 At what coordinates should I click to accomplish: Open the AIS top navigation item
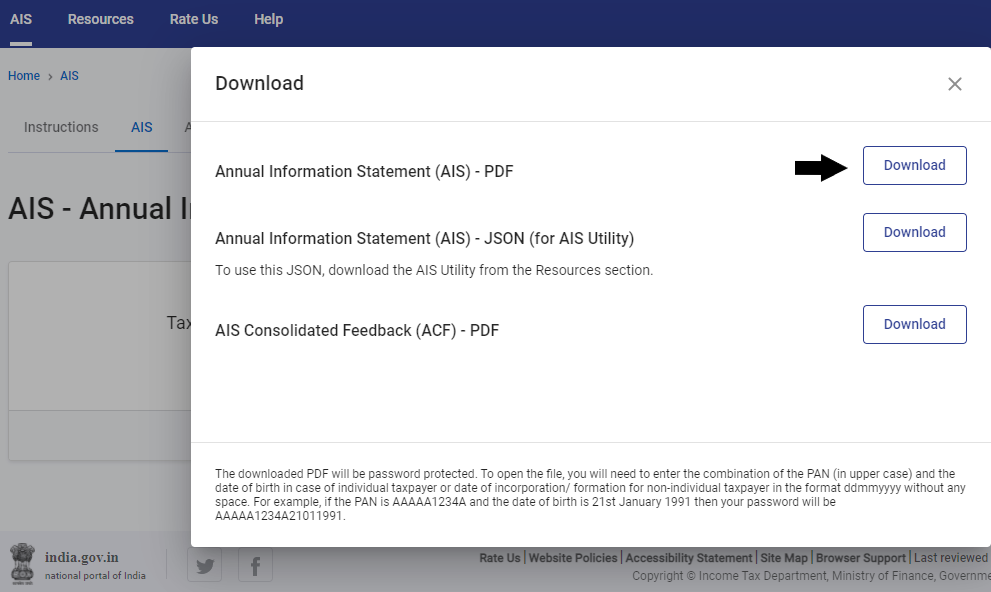coord(21,19)
